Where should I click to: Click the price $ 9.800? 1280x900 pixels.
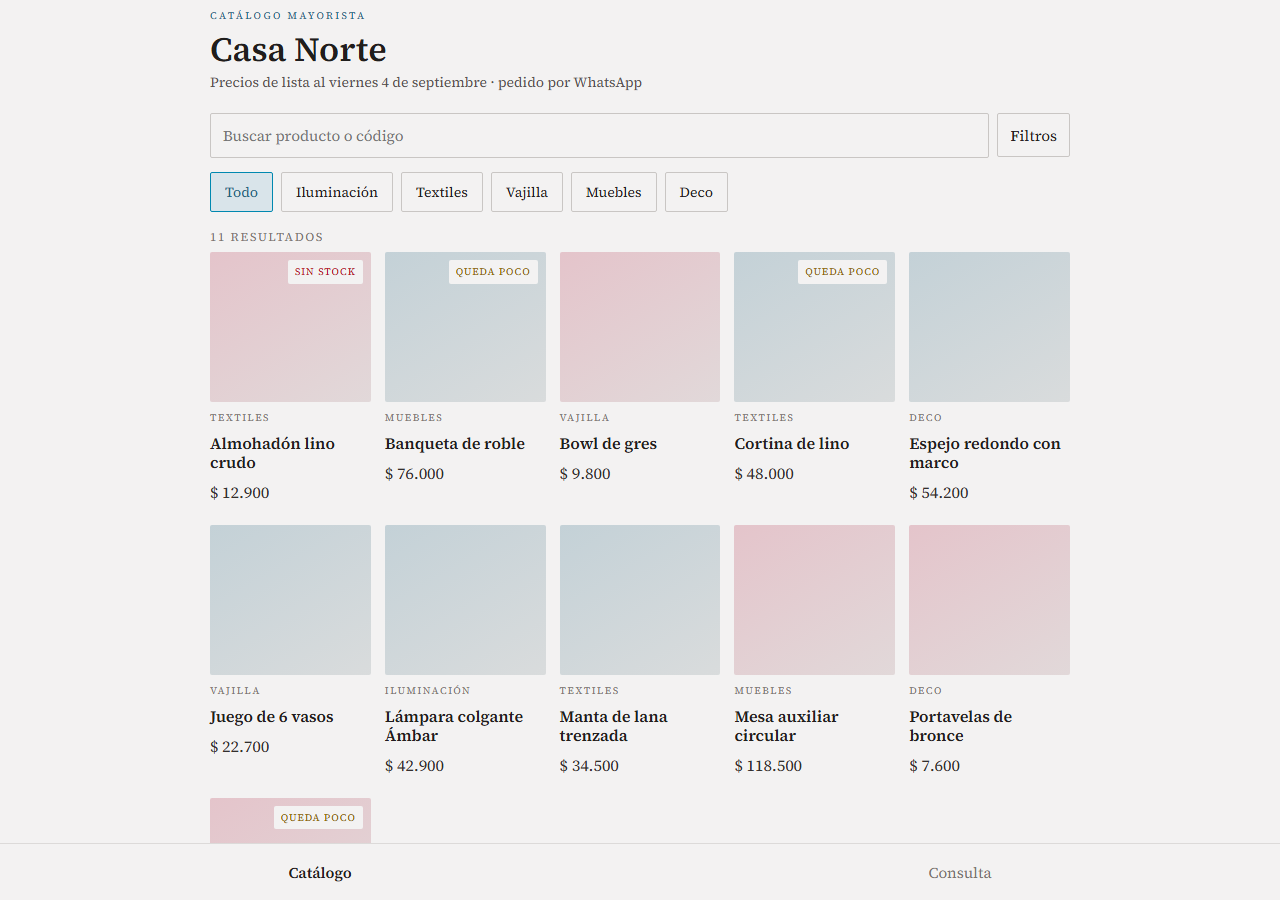tap(585, 474)
